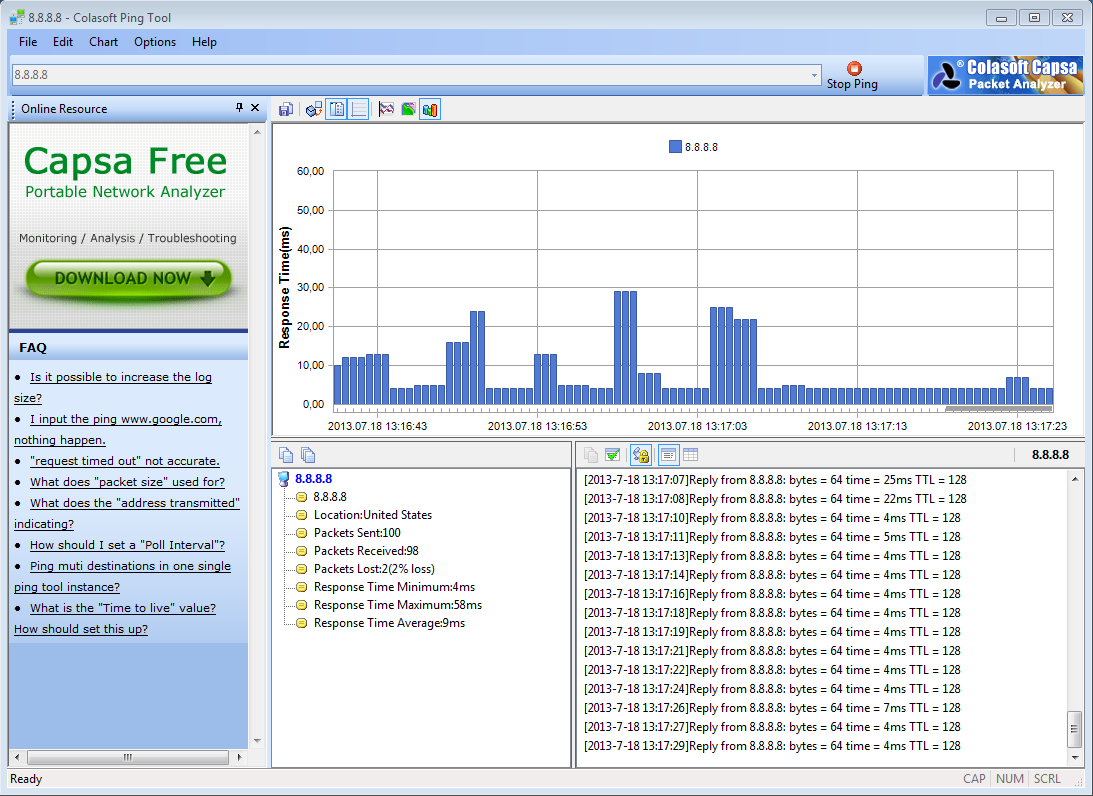Open the File menu
The image size is (1093, 796).
pyautogui.click(x=28, y=42)
